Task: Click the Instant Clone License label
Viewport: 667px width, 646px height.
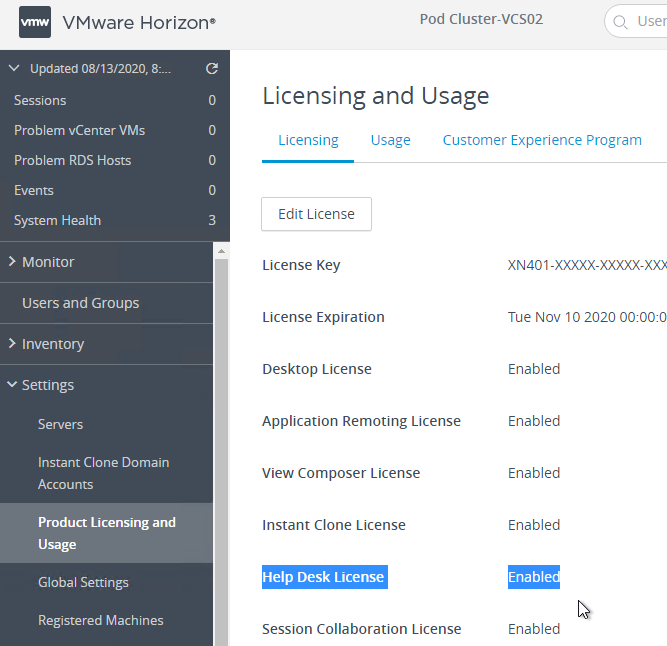Action: pos(334,525)
